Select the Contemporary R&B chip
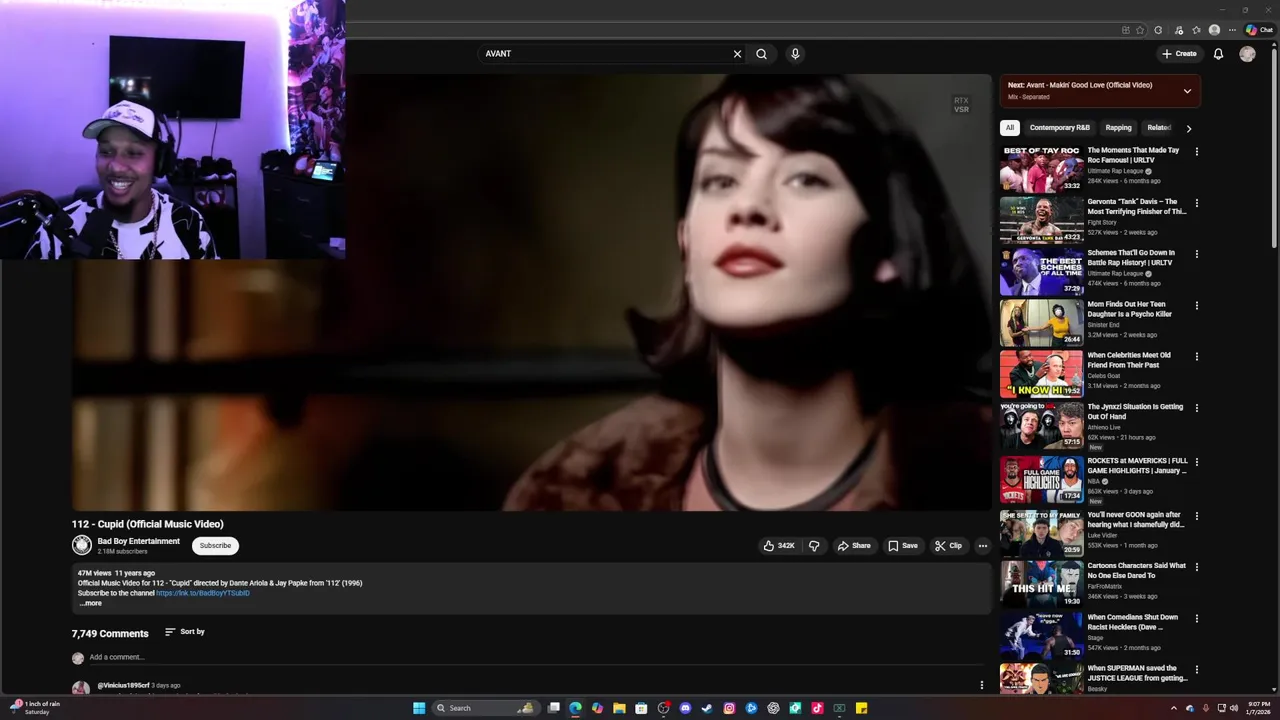Screen dimensions: 1280x720 1059,128
